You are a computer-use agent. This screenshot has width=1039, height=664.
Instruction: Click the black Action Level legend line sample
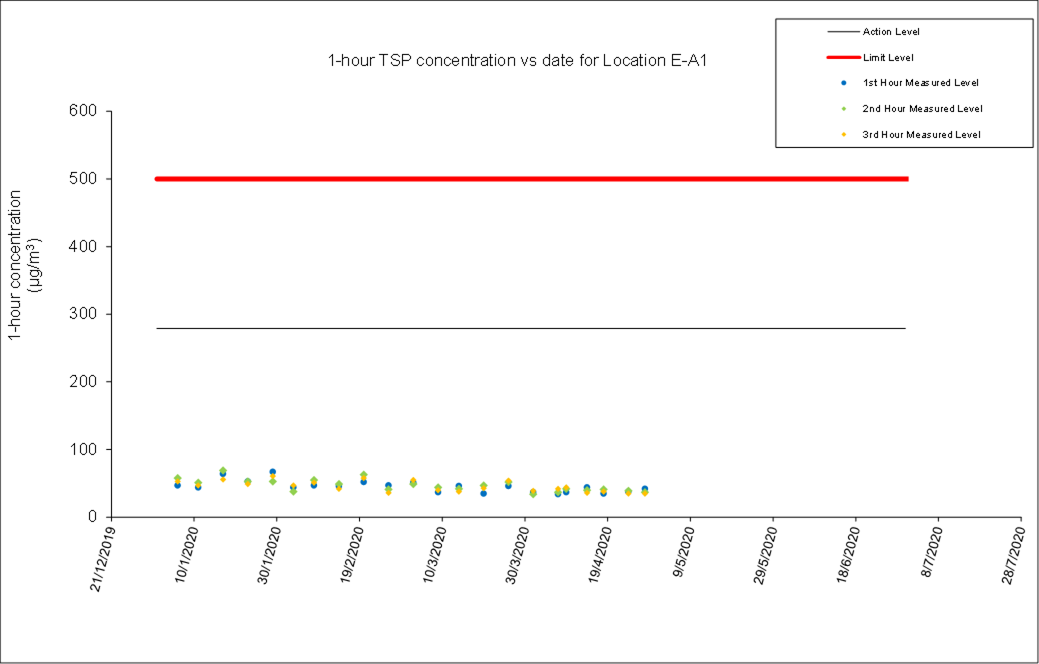coord(844,32)
